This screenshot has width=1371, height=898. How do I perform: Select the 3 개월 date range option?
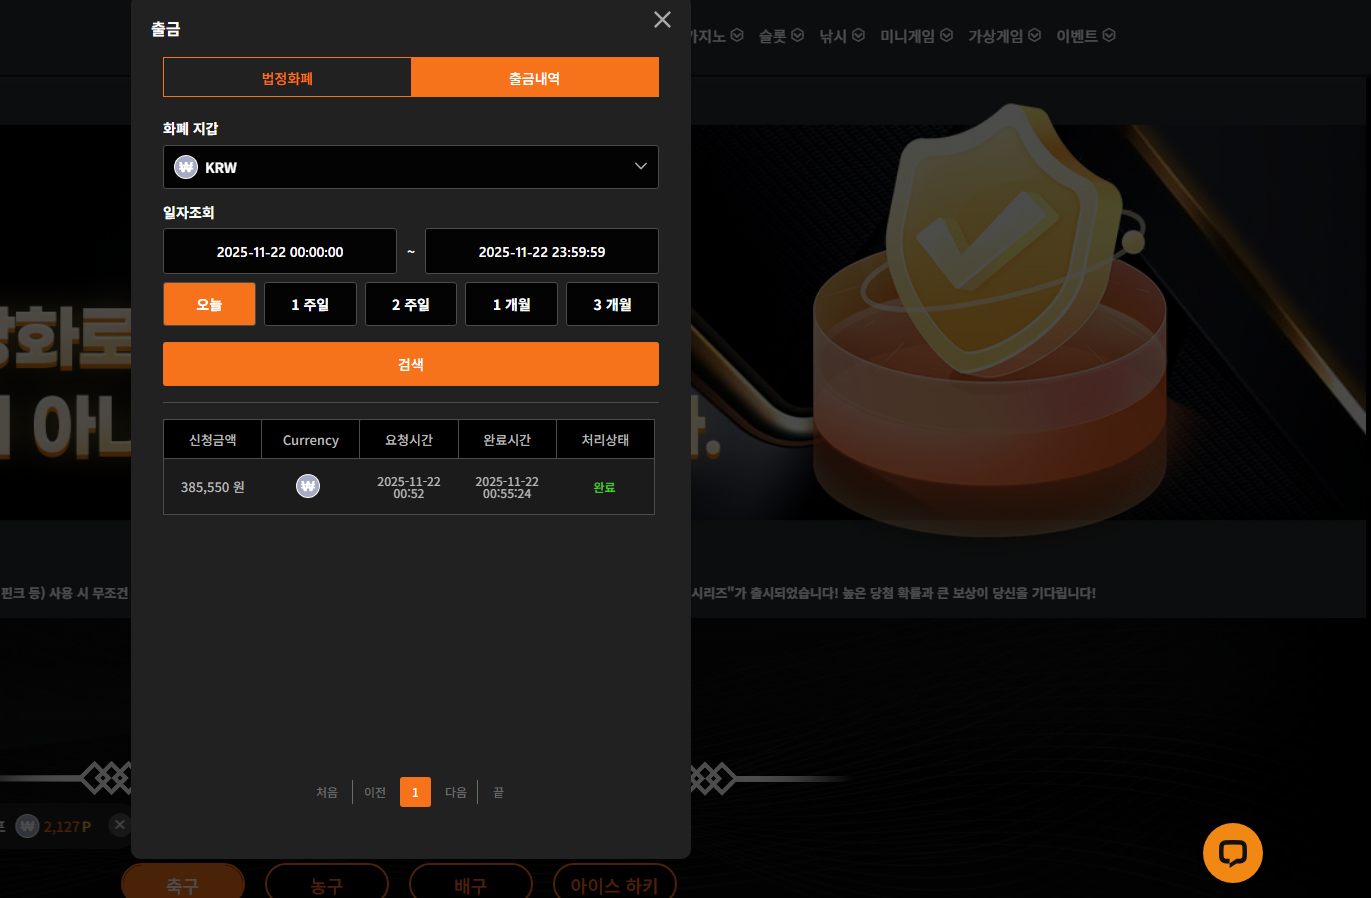point(612,304)
